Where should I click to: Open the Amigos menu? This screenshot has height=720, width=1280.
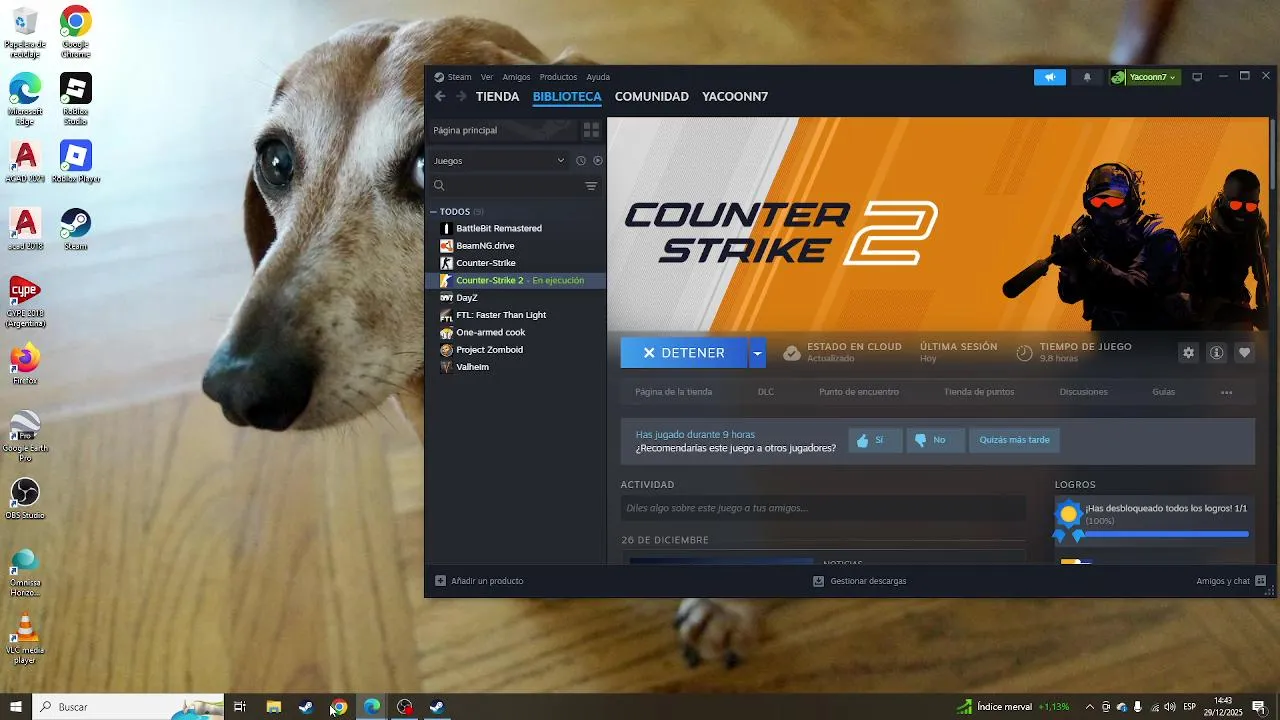pyautogui.click(x=517, y=77)
